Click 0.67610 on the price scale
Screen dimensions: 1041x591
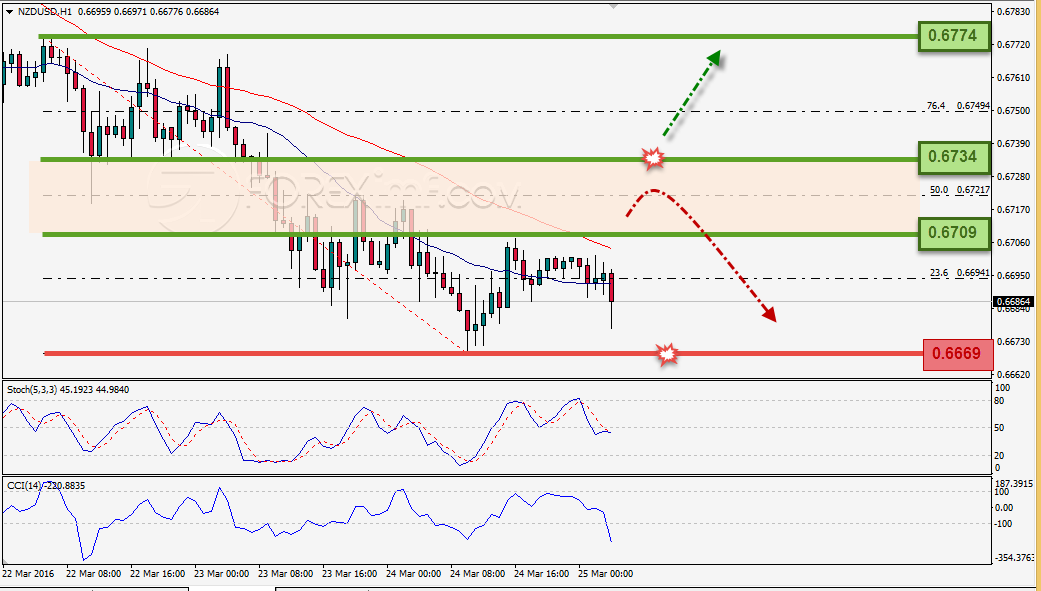click(x=1014, y=78)
